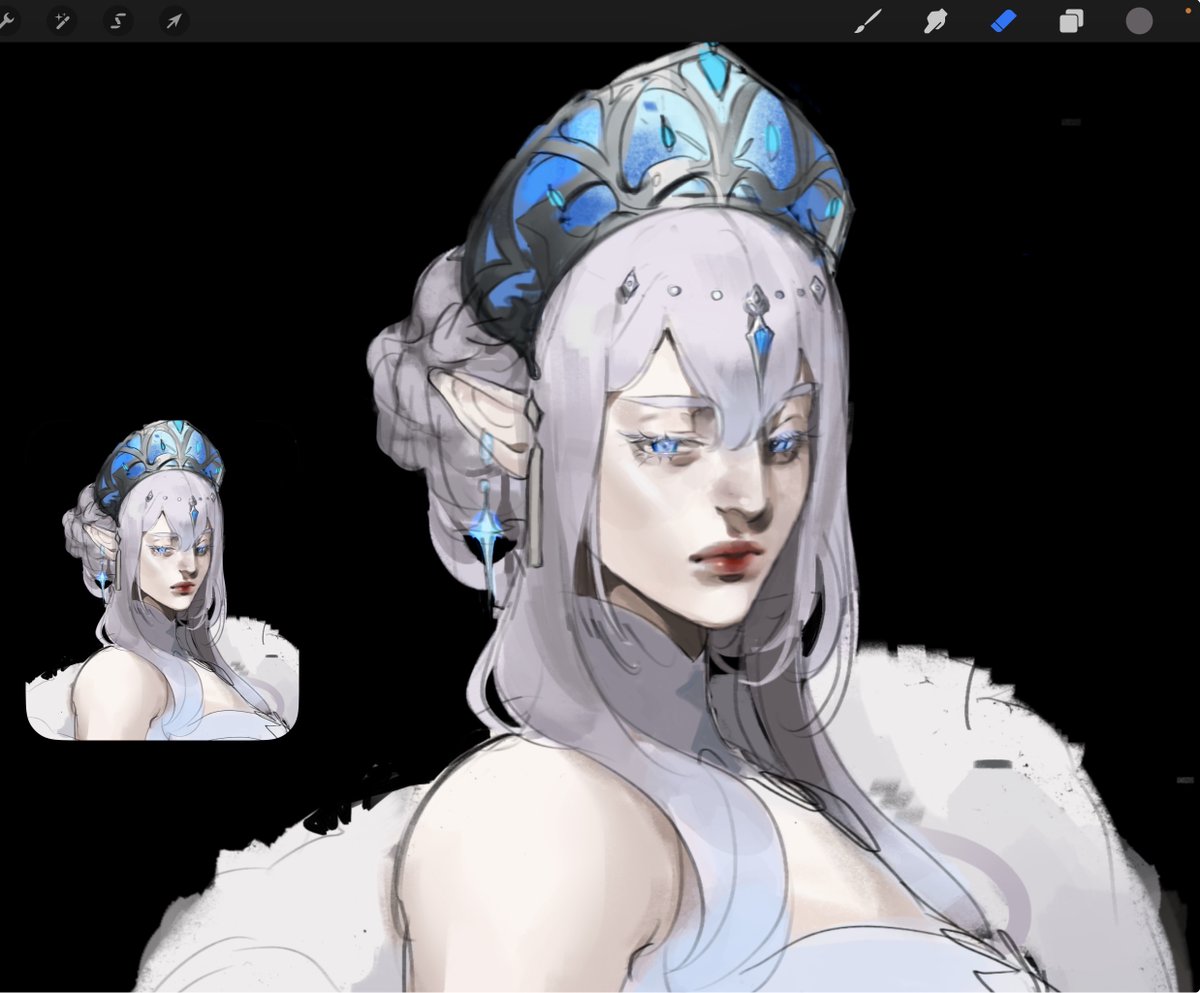Tap the small reference portrait thumbnail
Viewport: 1200px width, 993px height.
click(162, 580)
